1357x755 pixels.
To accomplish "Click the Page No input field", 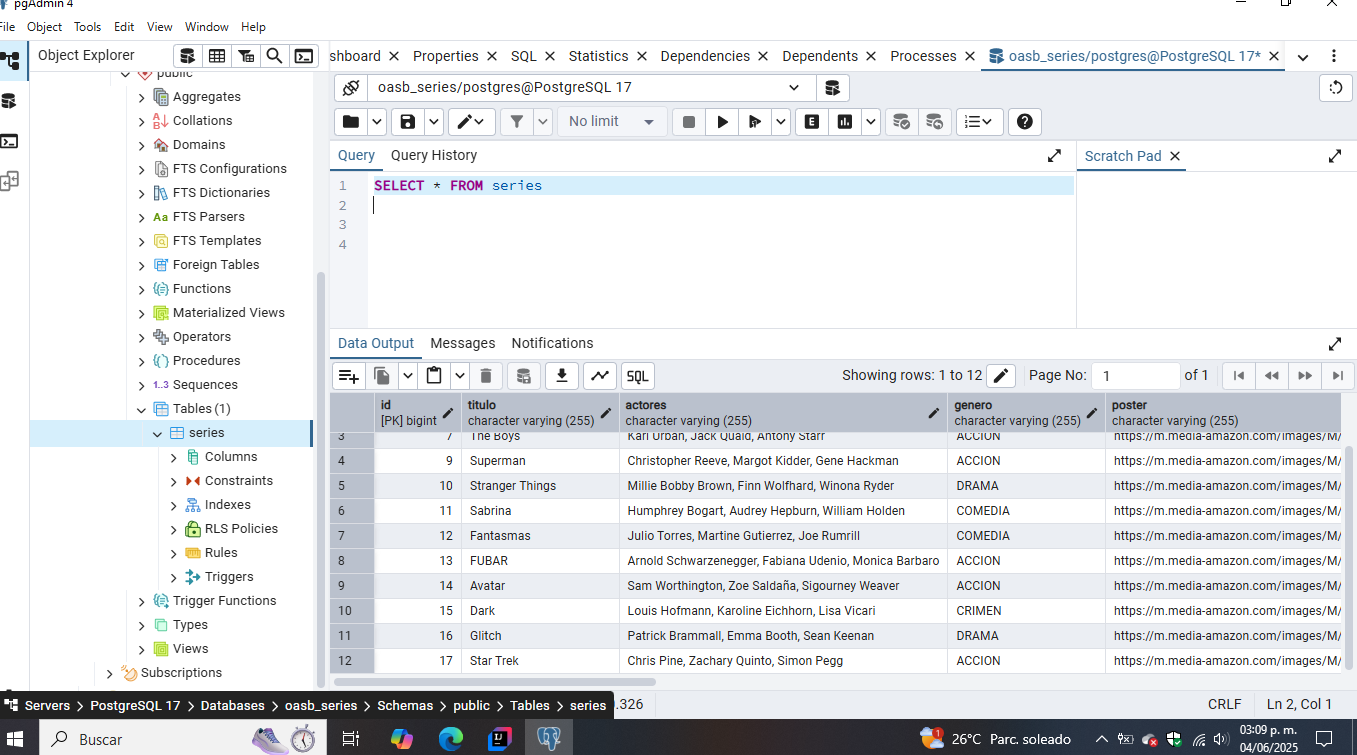I will 1136,376.
